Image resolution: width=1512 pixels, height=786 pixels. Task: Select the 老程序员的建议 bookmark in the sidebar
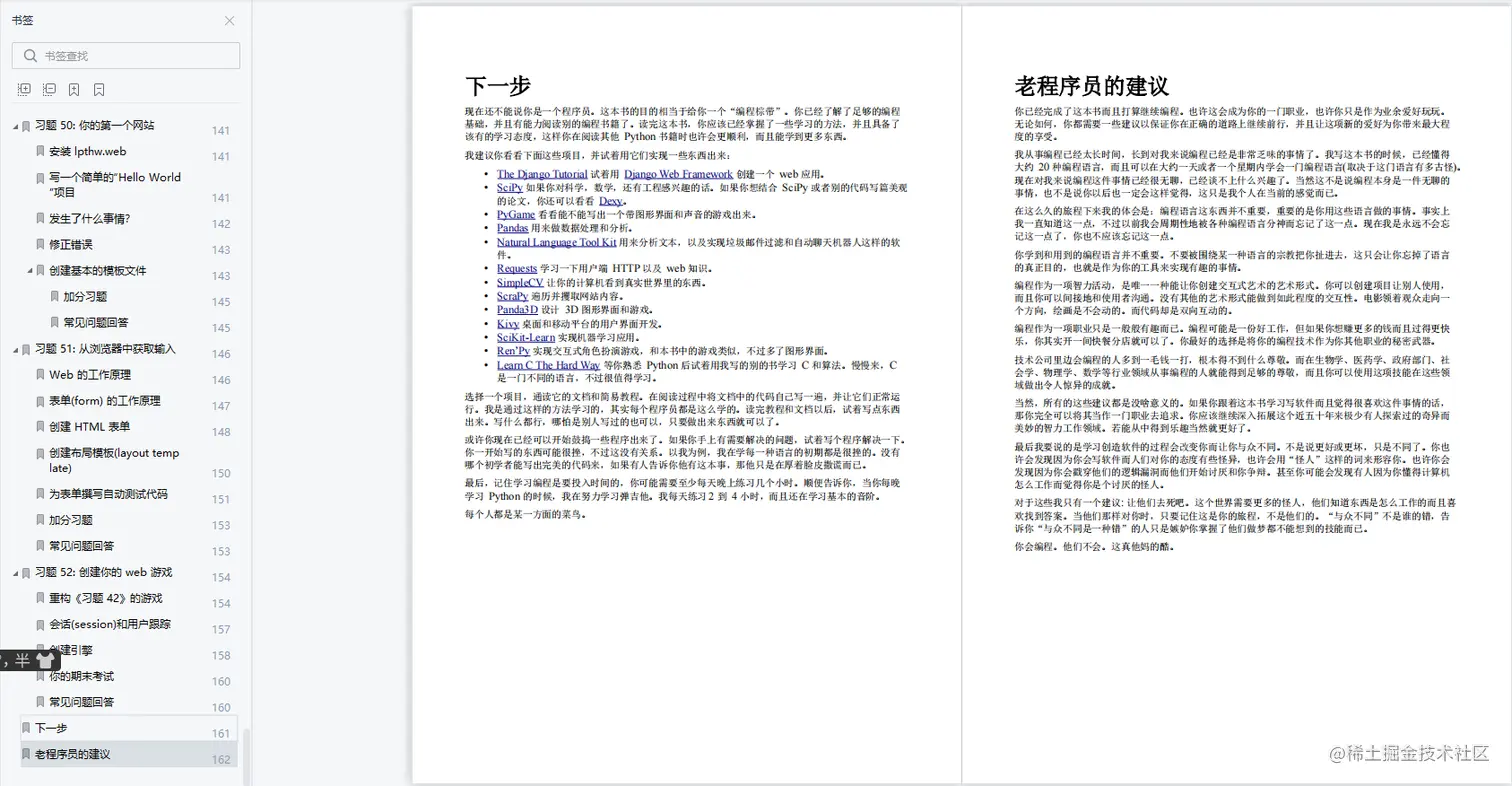tap(128, 754)
